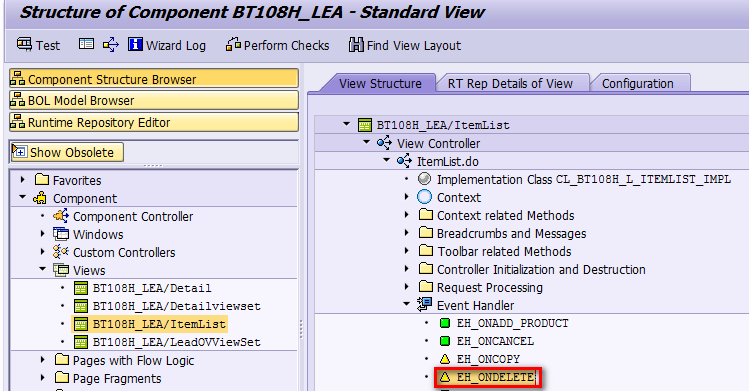
Task: Select view BT108H_LEA/Detail
Action: click(x=152, y=288)
